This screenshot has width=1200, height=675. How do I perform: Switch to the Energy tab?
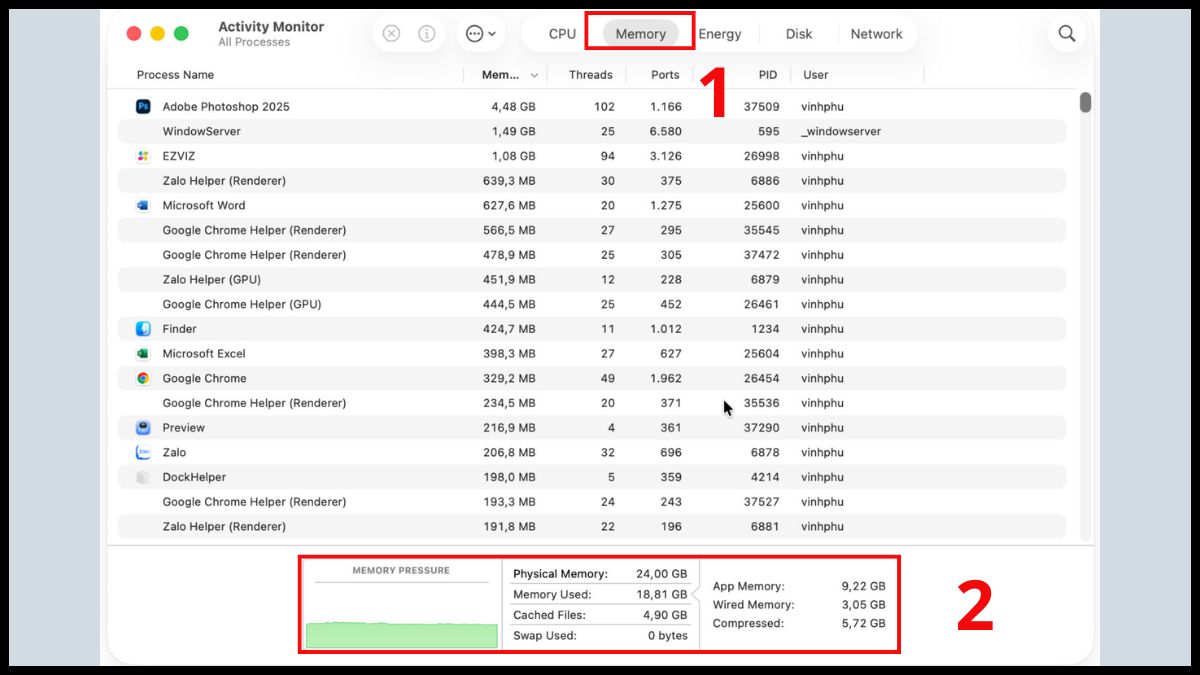coord(720,34)
